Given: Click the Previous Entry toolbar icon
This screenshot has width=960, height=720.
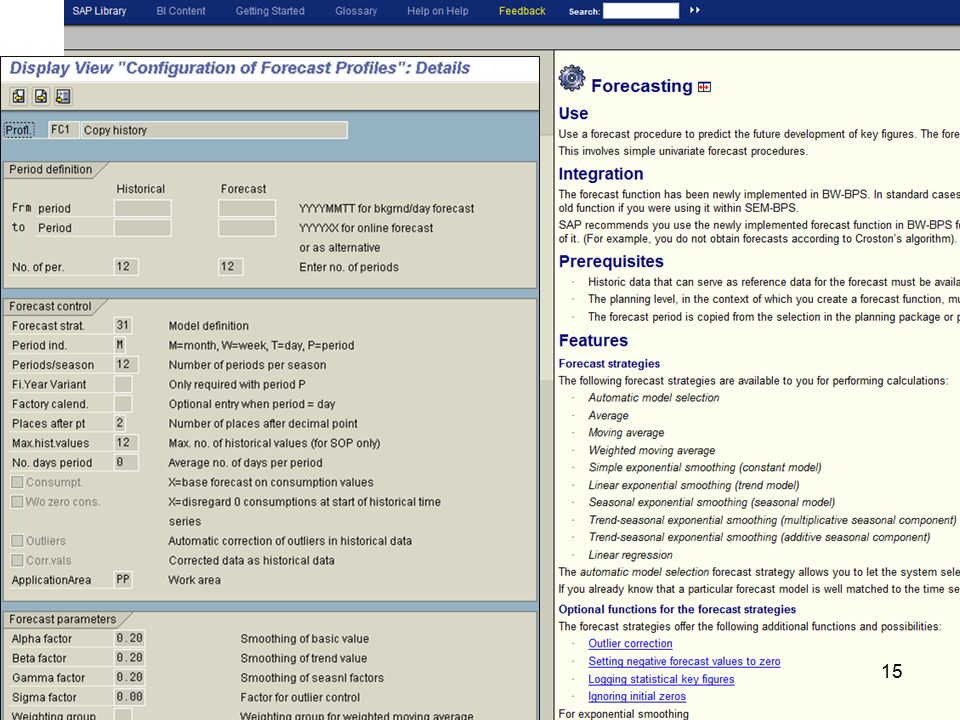Looking at the screenshot, I should tap(19, 96).
